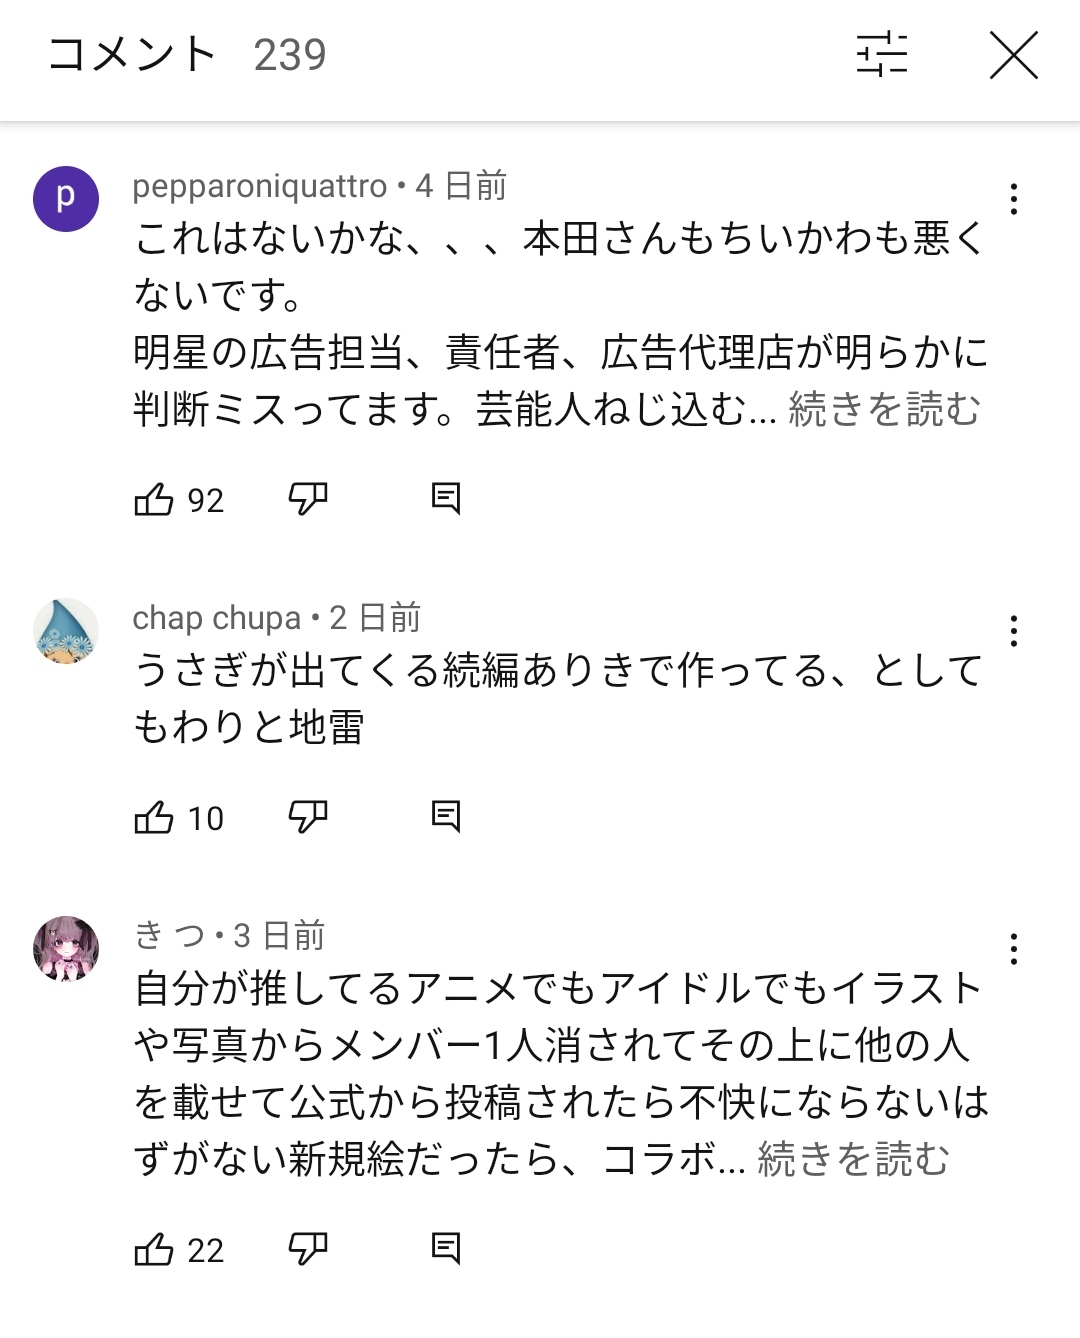Viewport: 1080px width, 1338px height.
Task: Close the comments panel
Action: pyautogui.click(x=1013, y=54)
